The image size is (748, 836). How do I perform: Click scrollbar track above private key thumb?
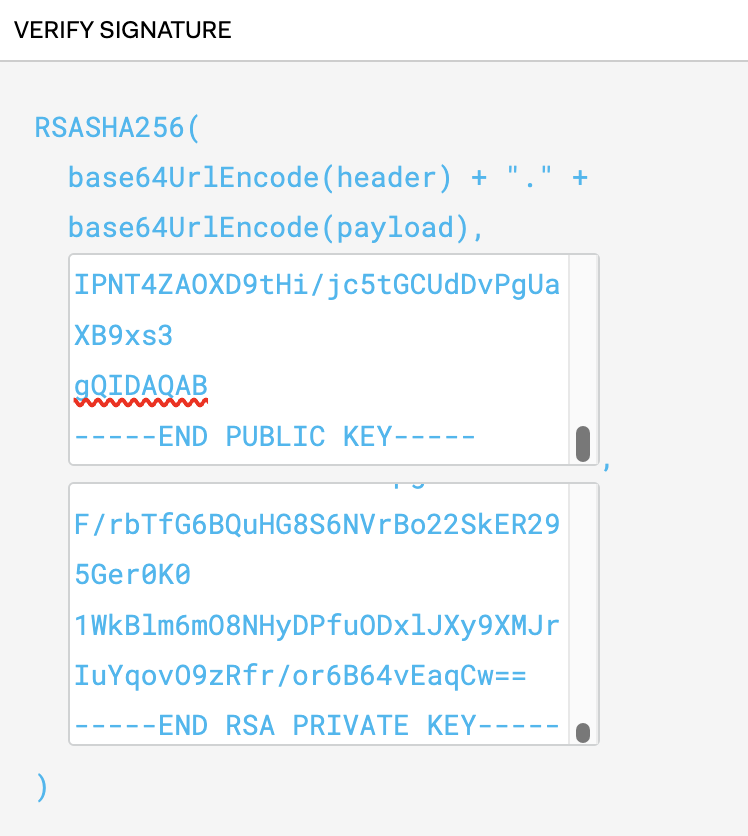pyautogui.click(x=583, y=600)
